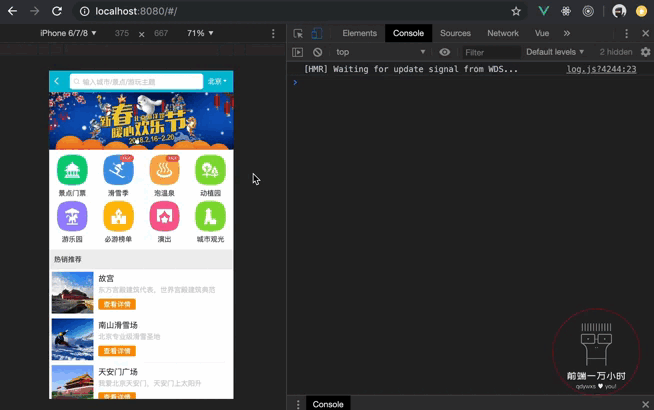Click the target-shaped extension icon
This screenshot has height=410, width=654.
click(x=588, y=11)
